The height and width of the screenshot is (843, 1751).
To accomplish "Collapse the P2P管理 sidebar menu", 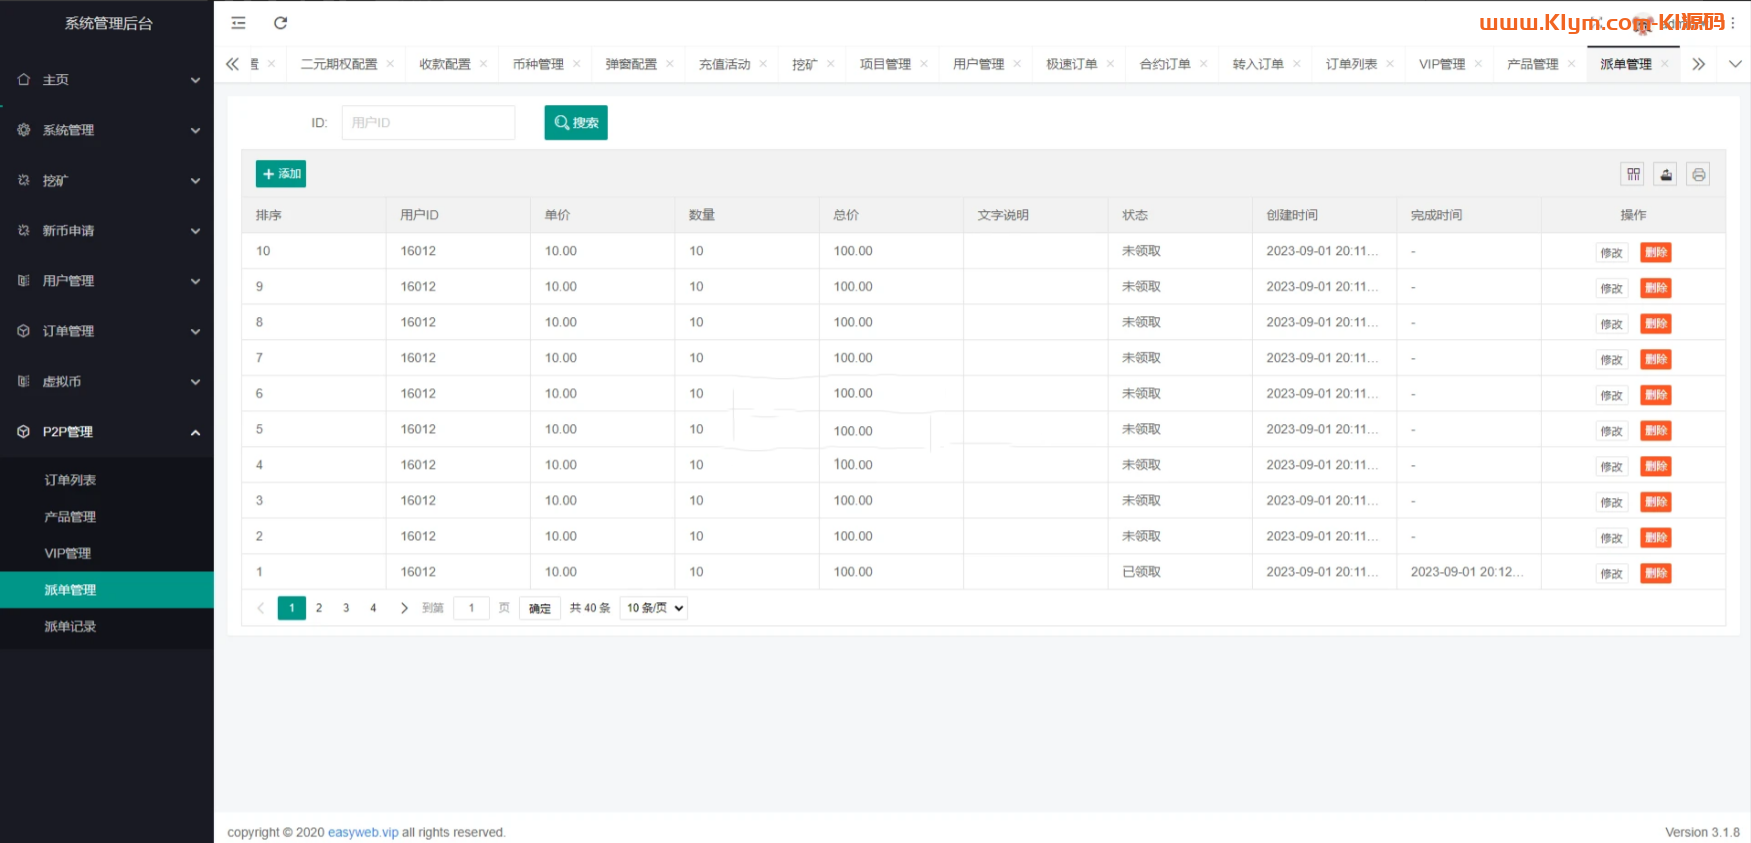I will coord(107,432).
